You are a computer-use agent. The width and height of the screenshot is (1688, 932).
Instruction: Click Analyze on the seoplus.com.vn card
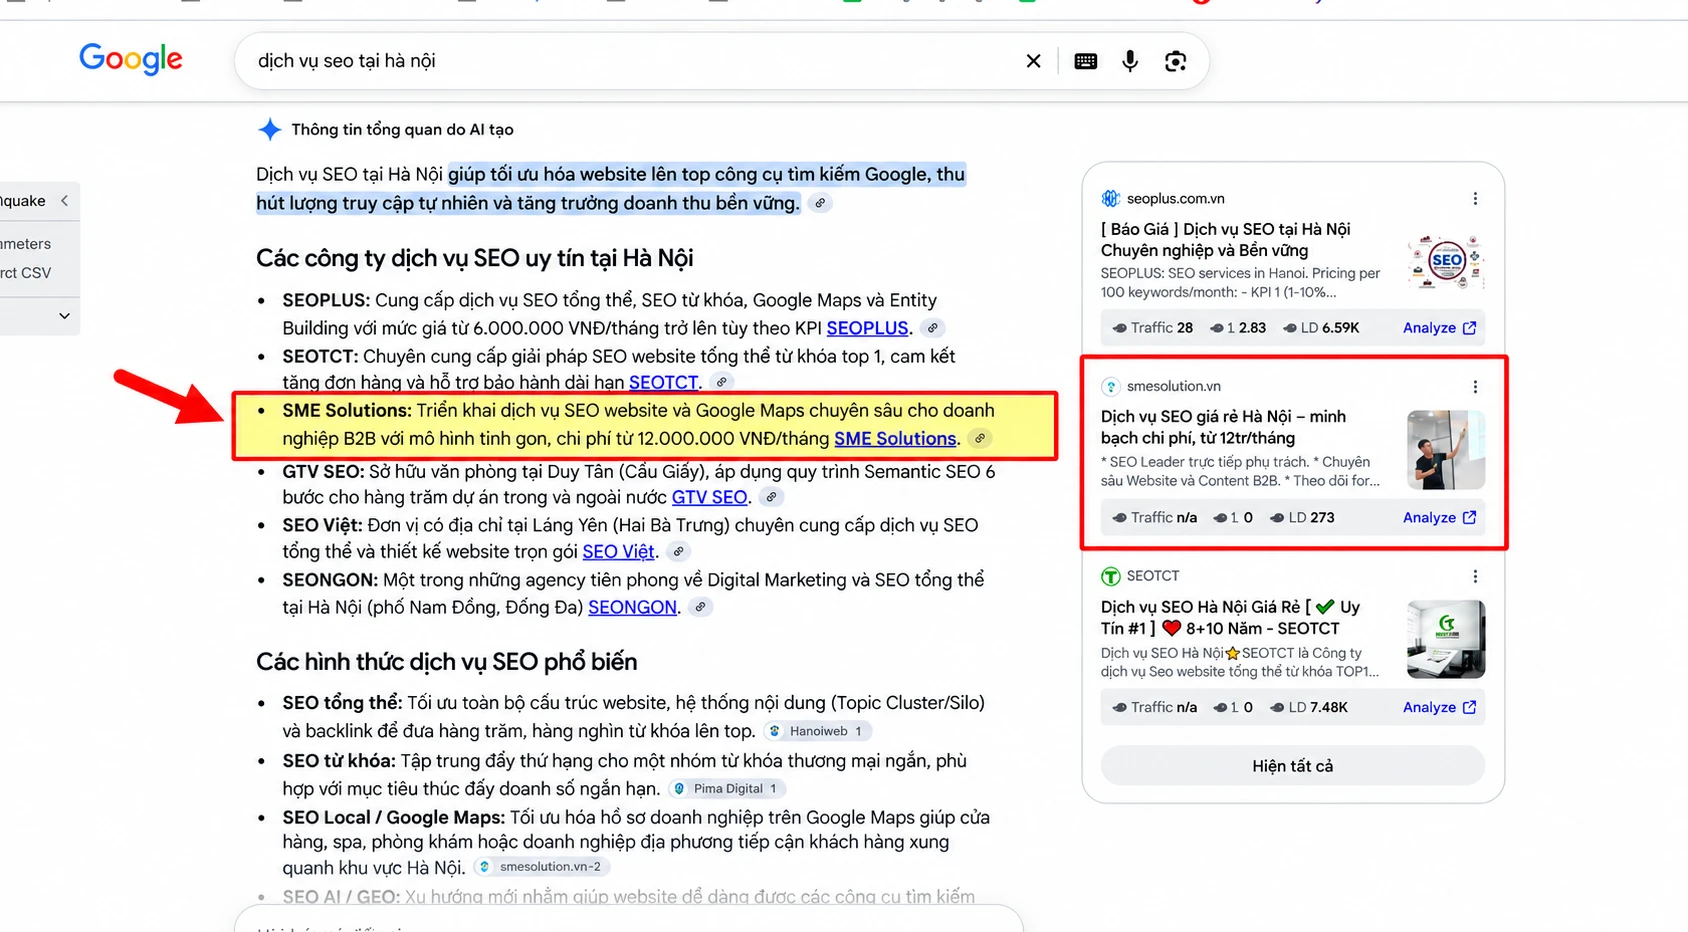click(1439, 328)
